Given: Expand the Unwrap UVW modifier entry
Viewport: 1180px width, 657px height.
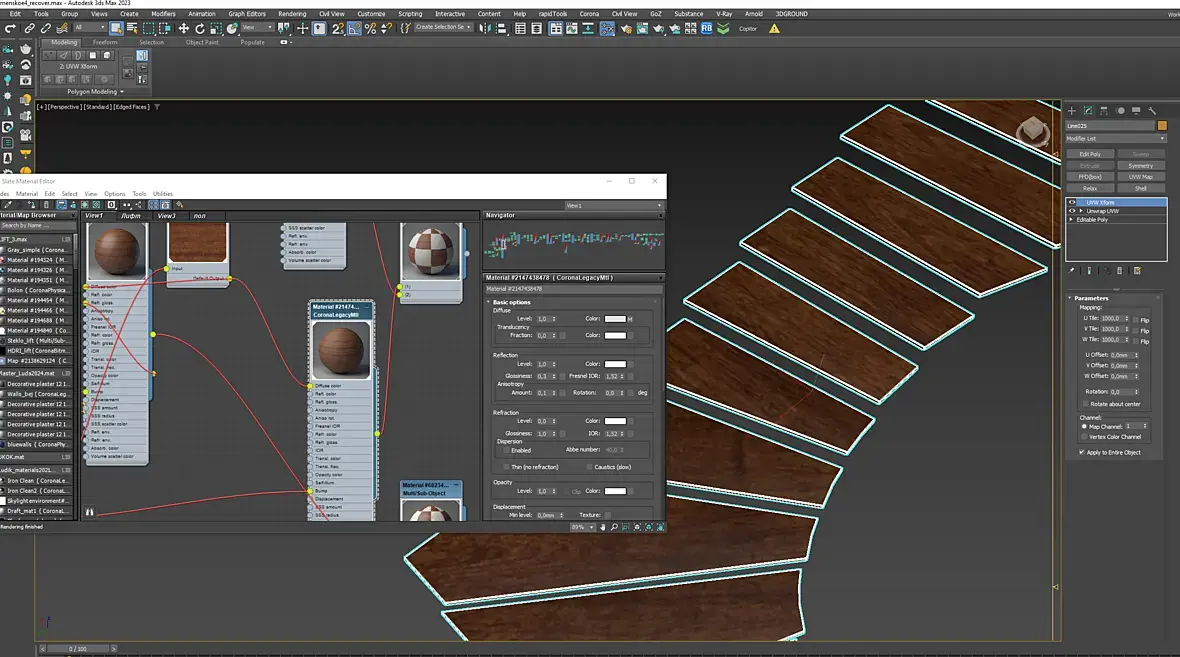Looking at the screenshot, I should click(x=1080, y=211).
